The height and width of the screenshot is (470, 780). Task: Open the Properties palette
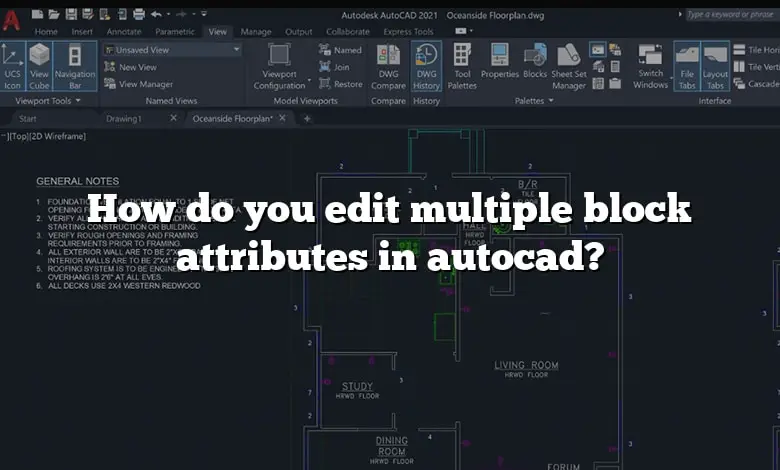coord(499,65)
